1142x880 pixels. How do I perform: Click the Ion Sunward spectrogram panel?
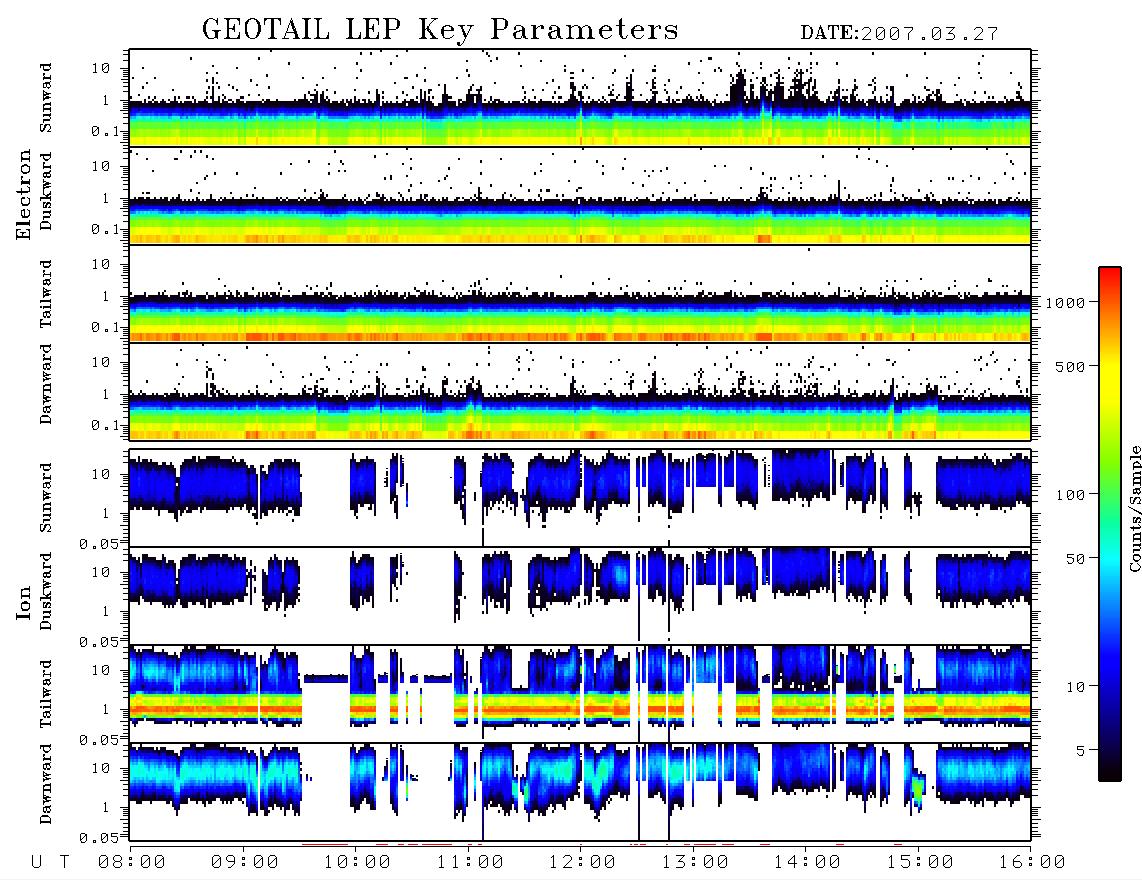pos(580,498)
